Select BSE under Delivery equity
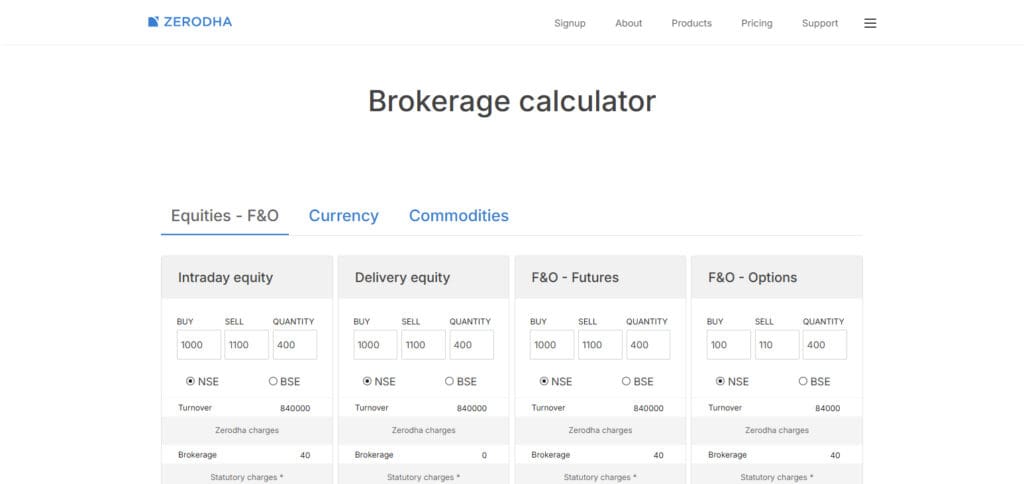 click(449, 381)
